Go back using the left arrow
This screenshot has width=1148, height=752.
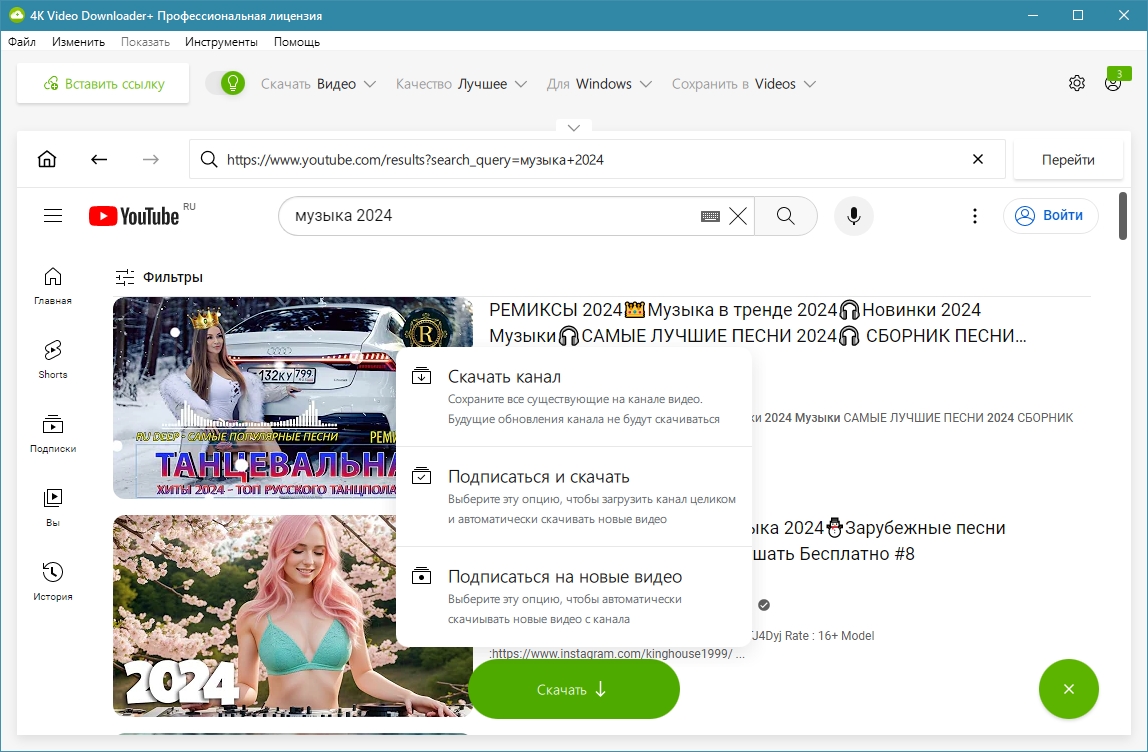pos(98,160)
